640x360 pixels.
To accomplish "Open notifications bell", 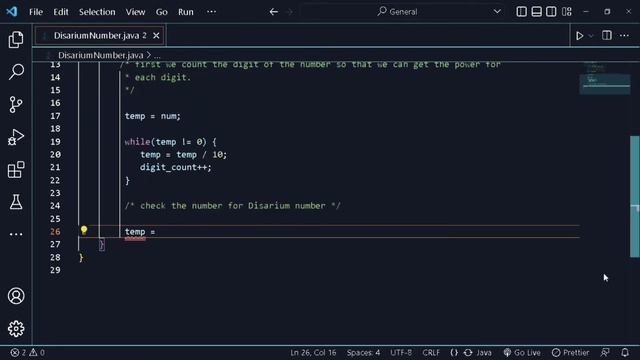I will [624, 352].
